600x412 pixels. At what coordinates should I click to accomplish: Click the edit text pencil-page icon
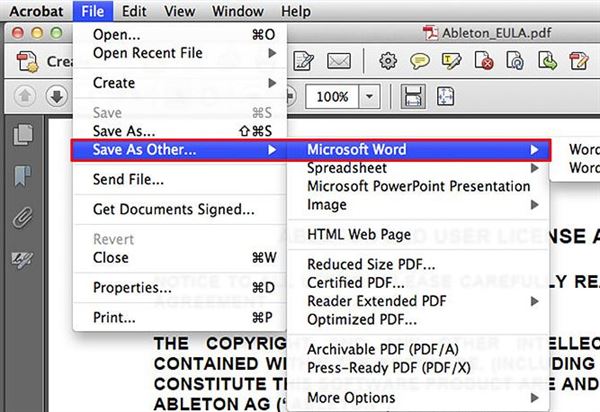(x=303, y=61)
